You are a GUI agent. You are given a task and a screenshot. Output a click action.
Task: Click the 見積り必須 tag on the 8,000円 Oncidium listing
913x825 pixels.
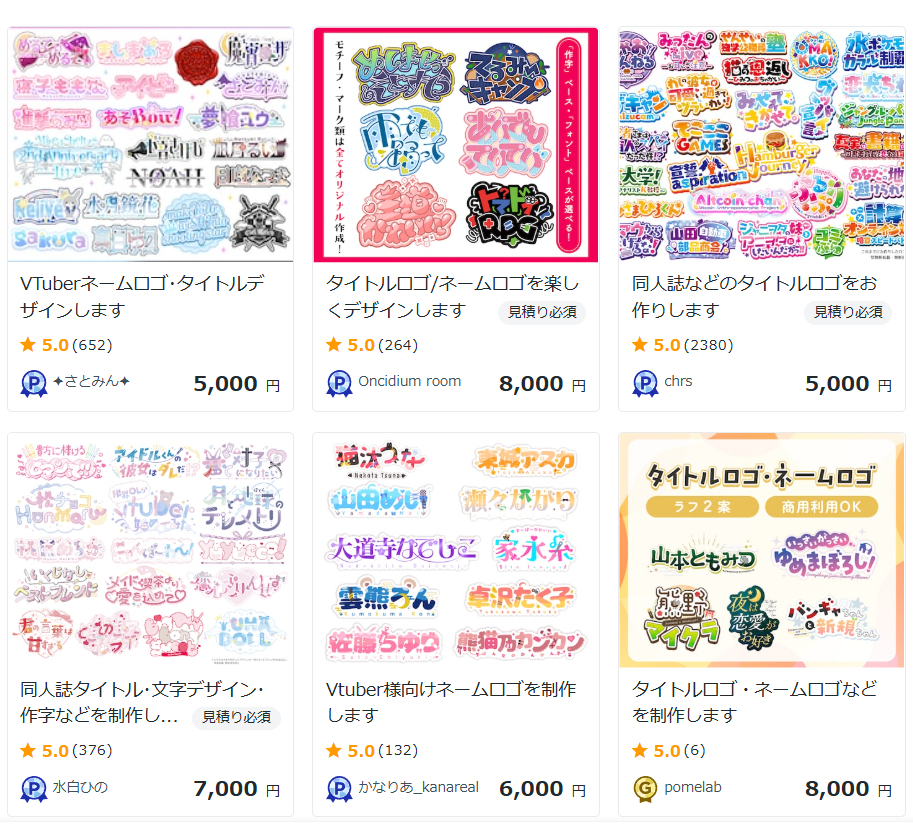tap(542, 312)
